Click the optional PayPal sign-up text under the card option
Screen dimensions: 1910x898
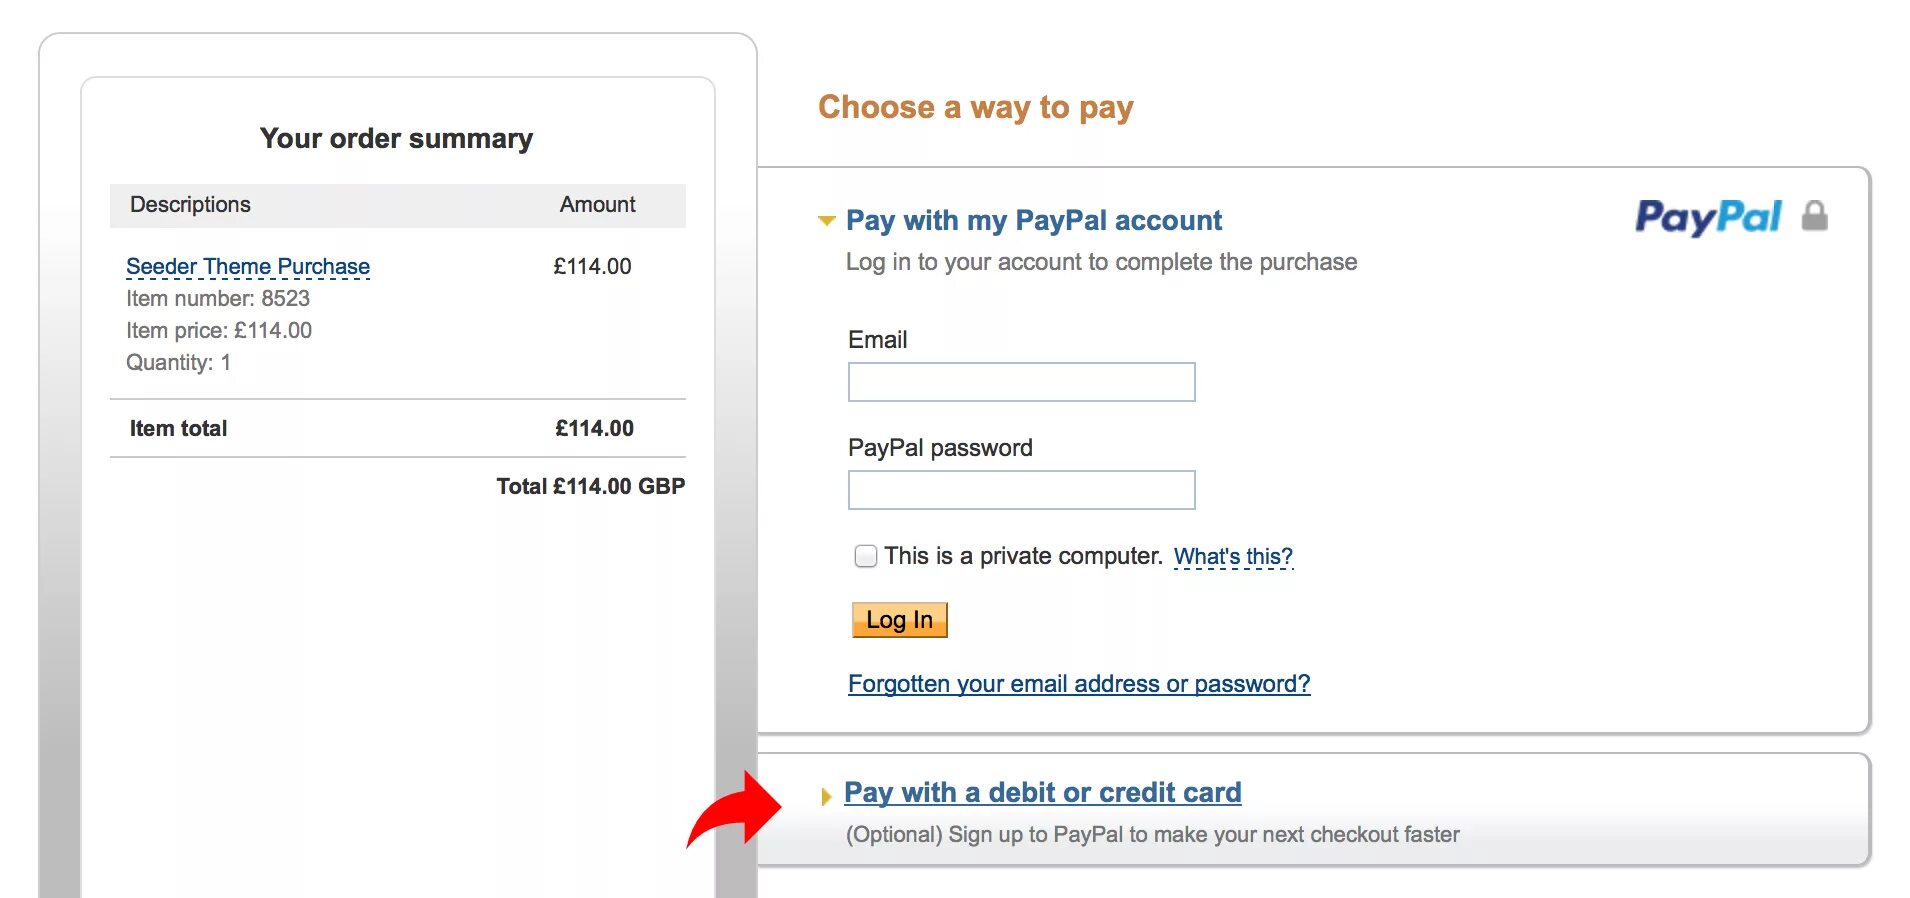pyautogui.click(x=1152, y=834)
